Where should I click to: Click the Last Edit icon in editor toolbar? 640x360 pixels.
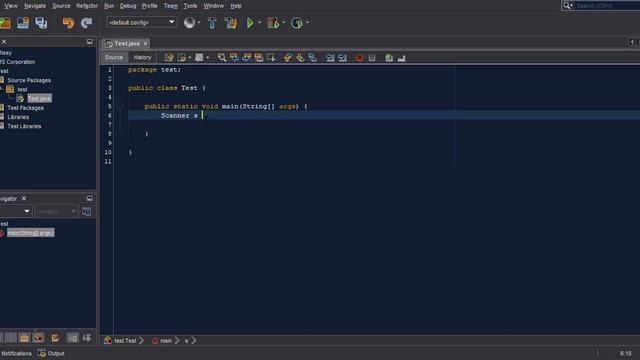pos(169,58)
